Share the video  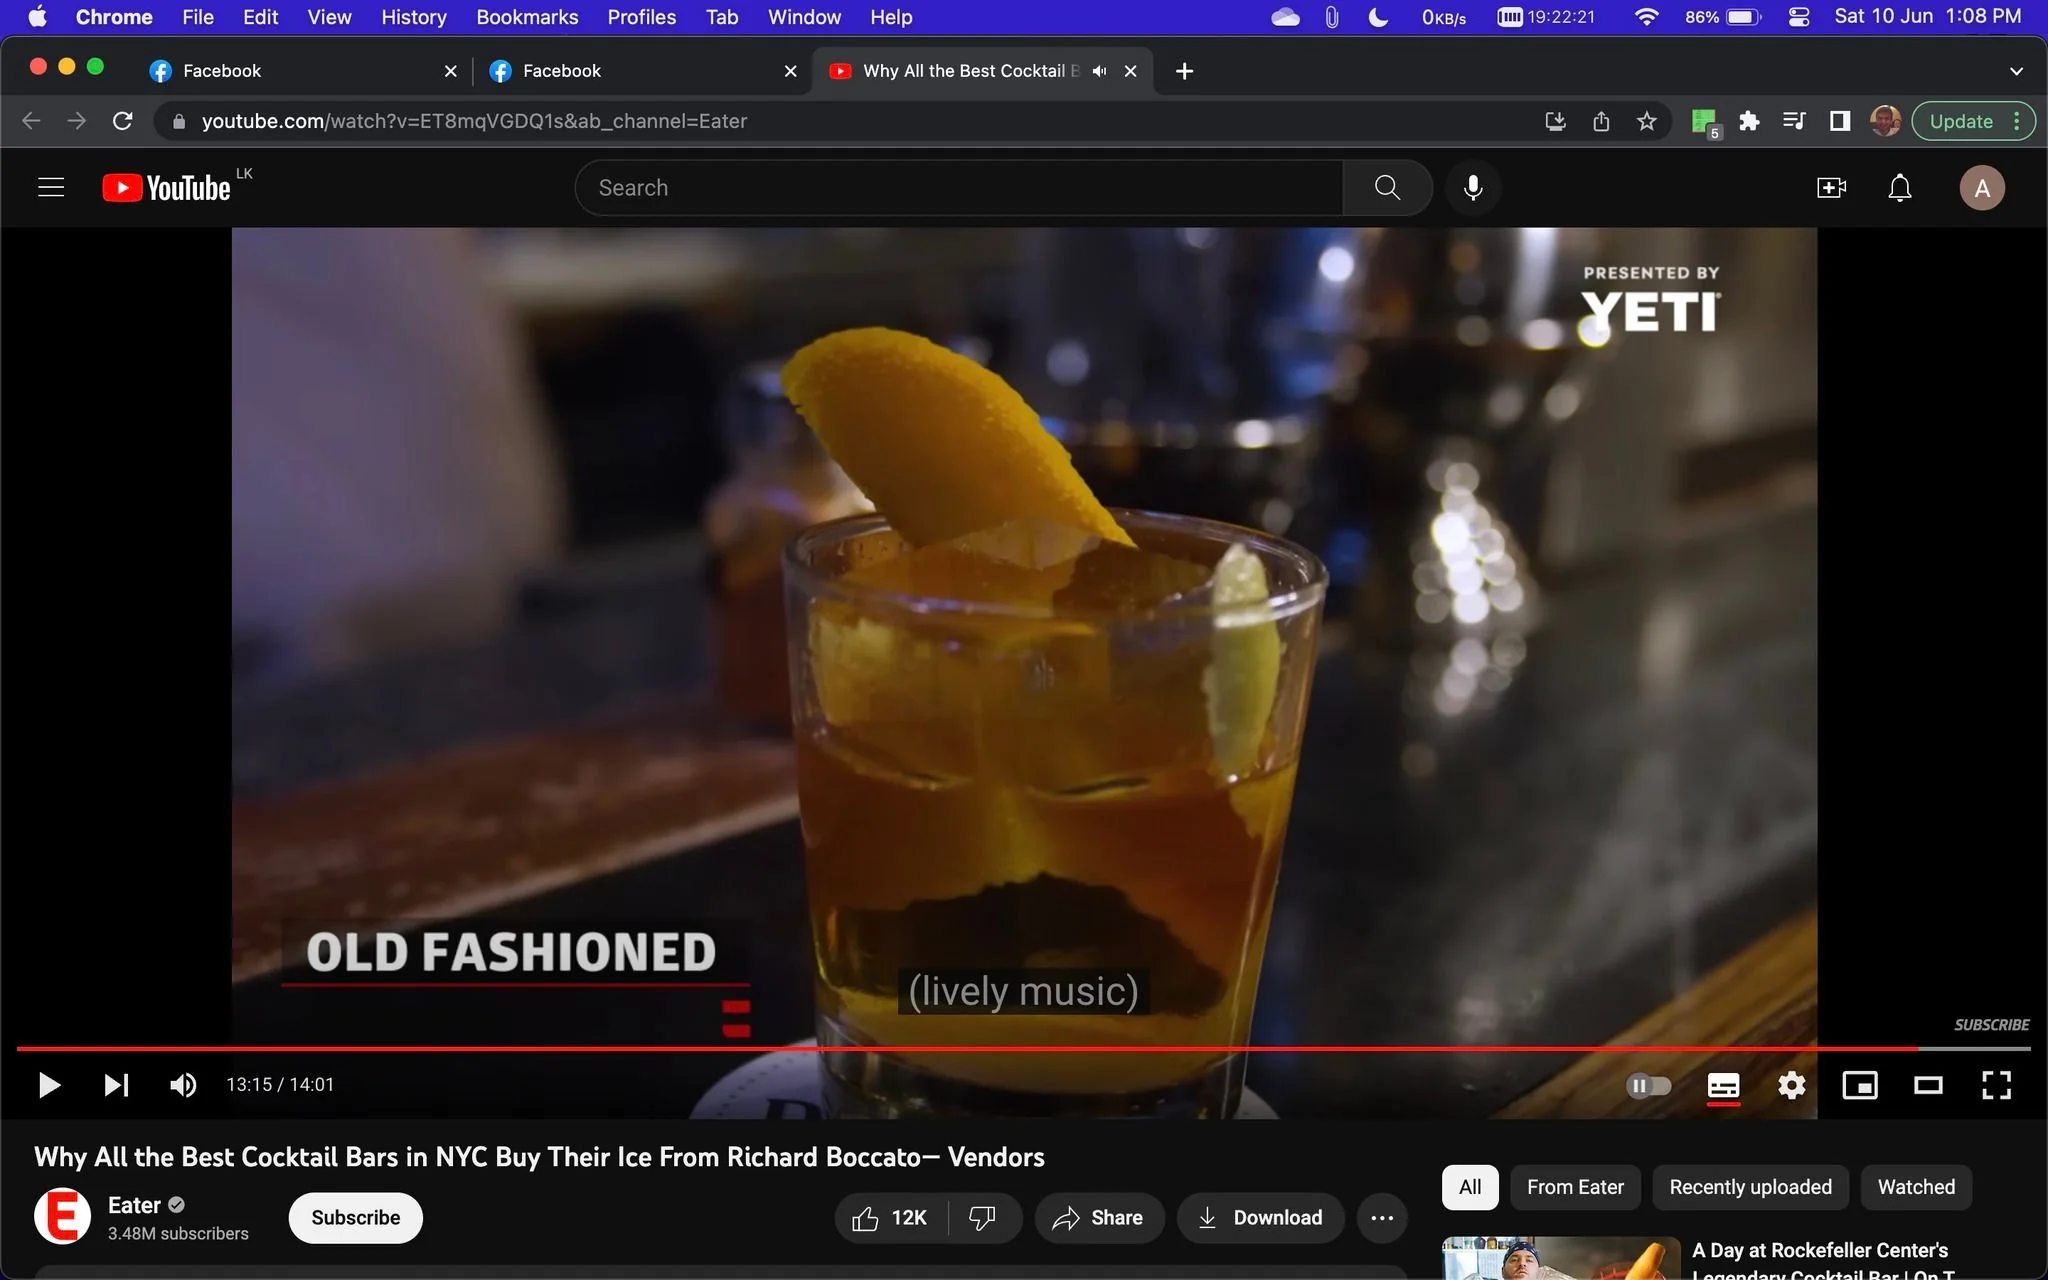(1098, 1217)
